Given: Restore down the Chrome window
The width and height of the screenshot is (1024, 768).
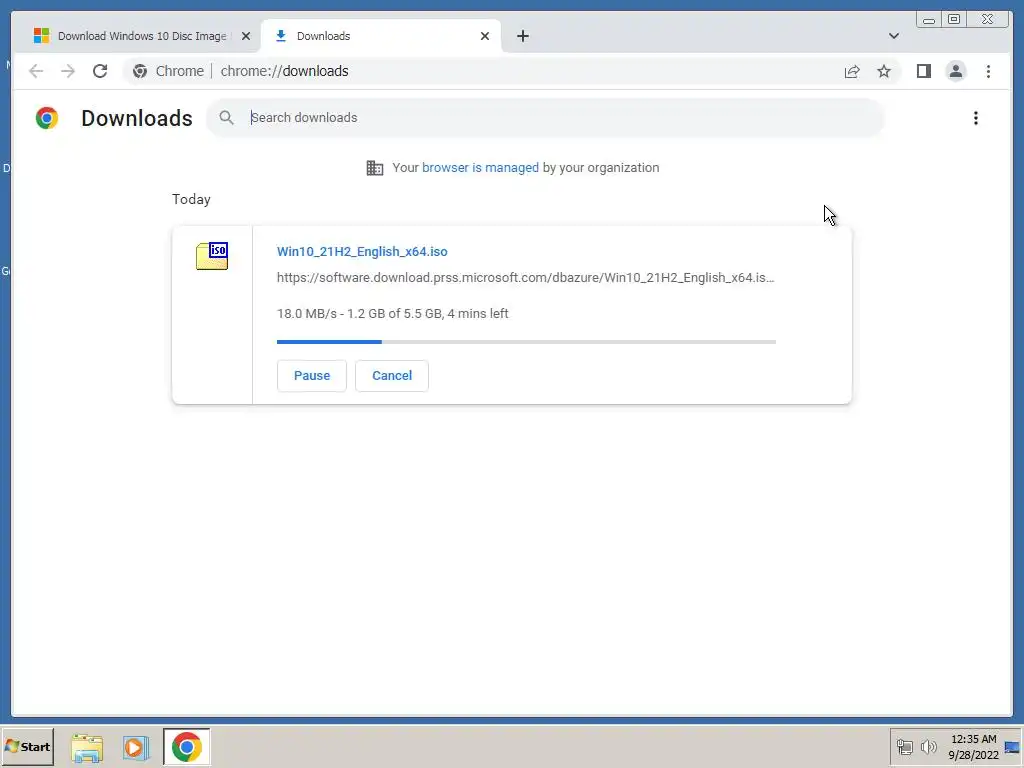Looking at the screenshot, I should click(953, 20).
